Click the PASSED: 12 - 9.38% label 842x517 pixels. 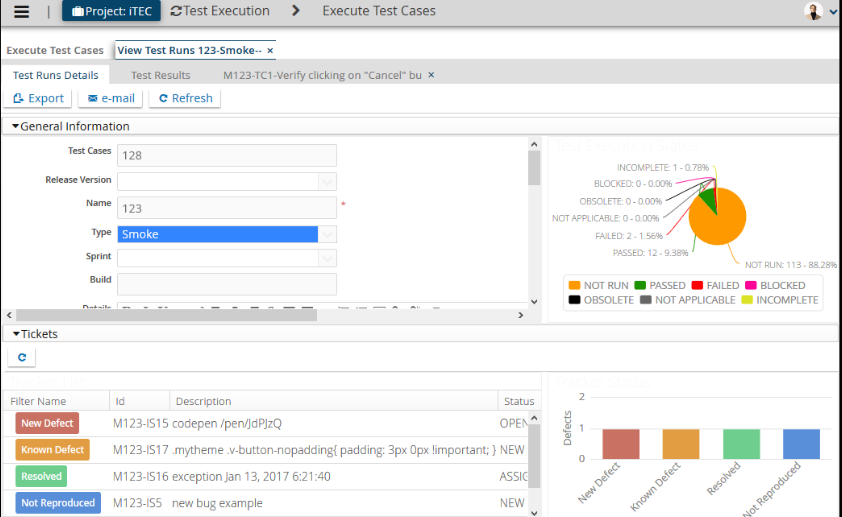coord(650,253)
